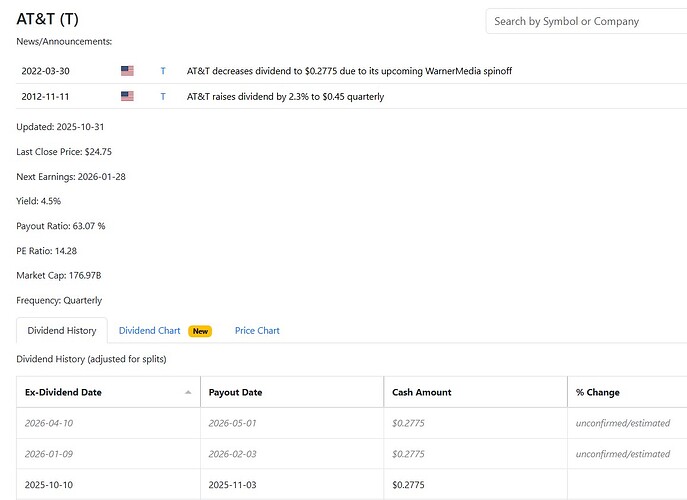The image size is (687, 500).
Task: Click the unconfirmed/estimated cell in the 2026-01-09 row
Action: coord(622,454)
